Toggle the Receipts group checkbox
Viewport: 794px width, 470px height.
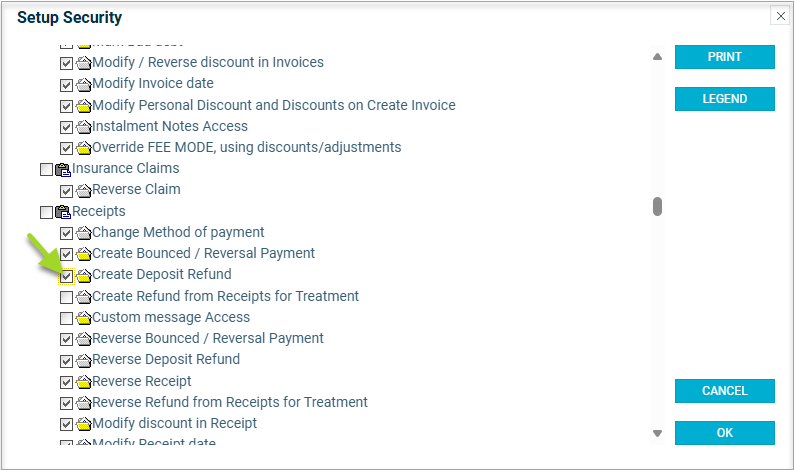tap(46, 212)
